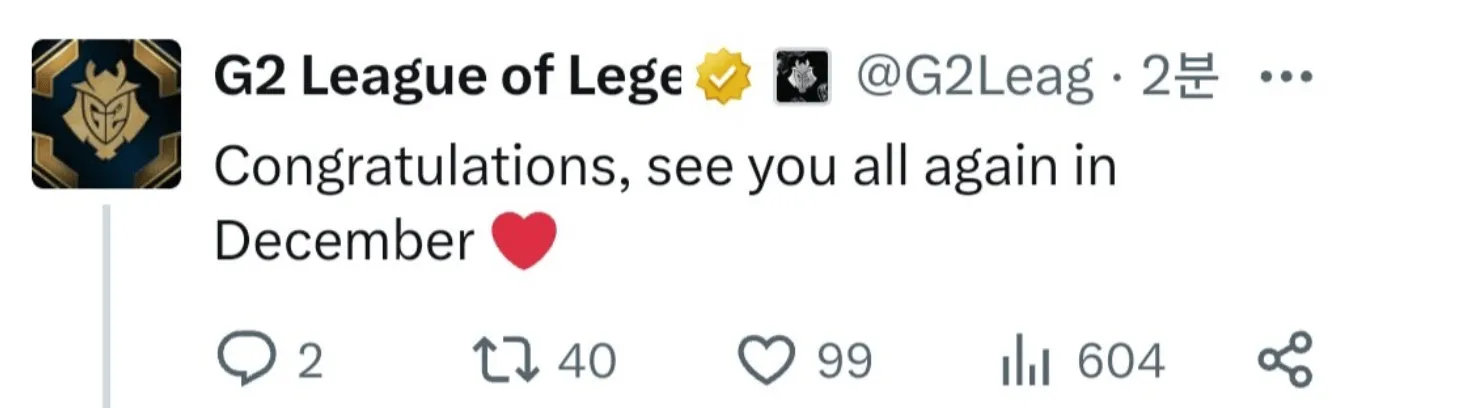Click the view count of 604

pos(1122,361)
